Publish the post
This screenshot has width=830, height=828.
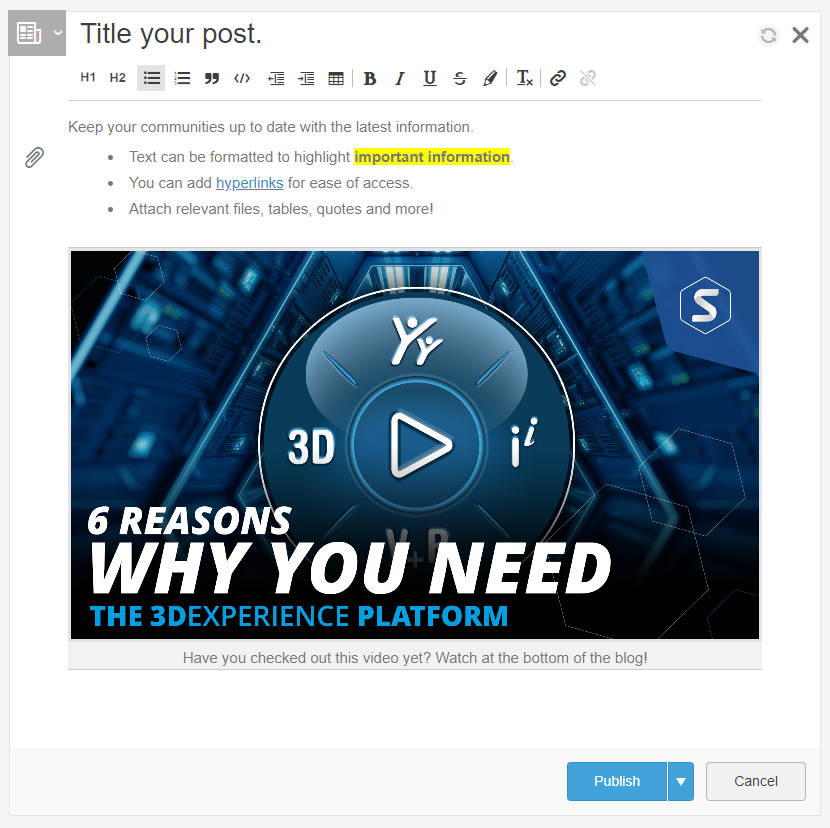pyautogui.click(x=616, y=781)
